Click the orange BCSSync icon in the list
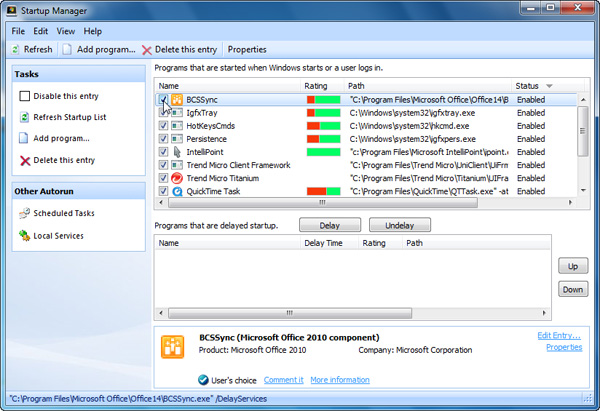Viewport: 600px width, 411px height. coord(177,100)
